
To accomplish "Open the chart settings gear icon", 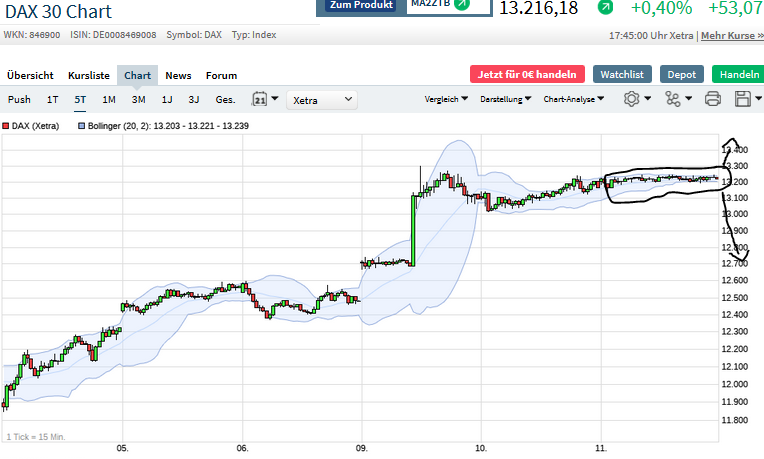I will pos(631,99).
